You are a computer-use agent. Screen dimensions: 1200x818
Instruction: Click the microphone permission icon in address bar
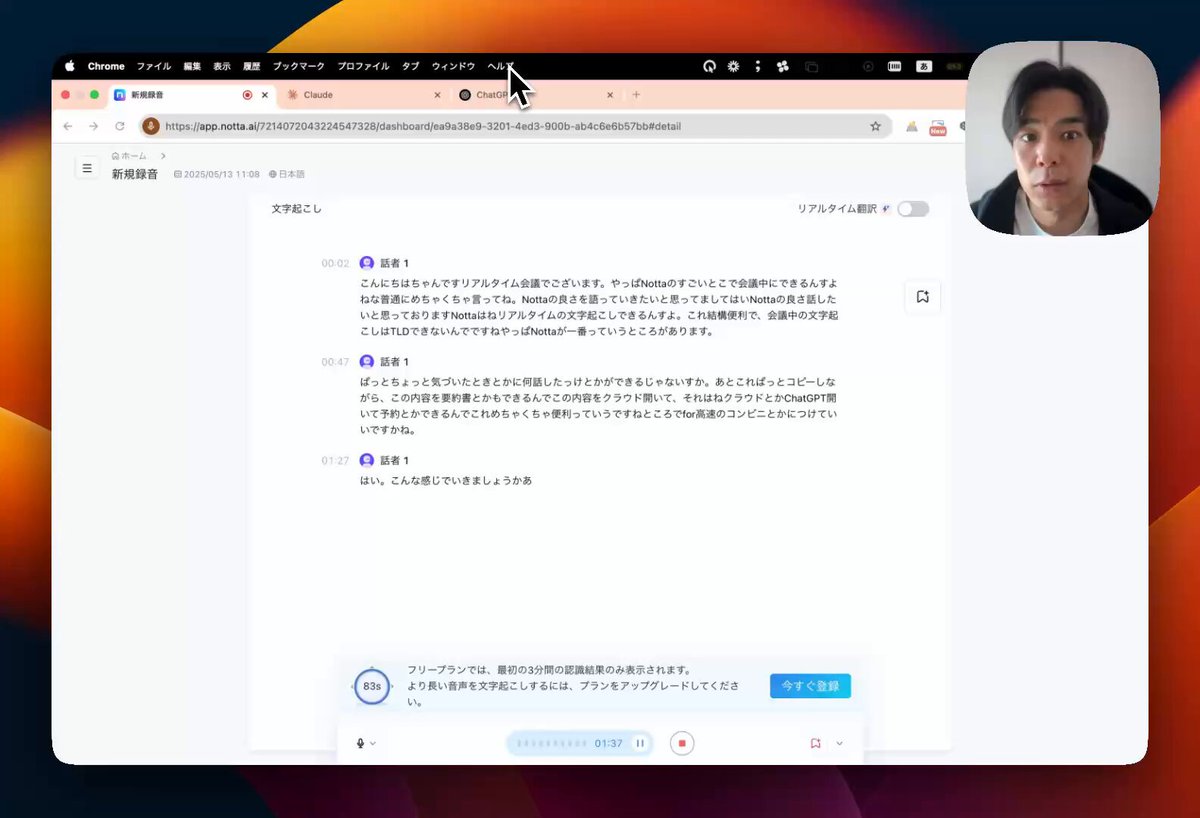pyautogui.click(x=151, y=126)
